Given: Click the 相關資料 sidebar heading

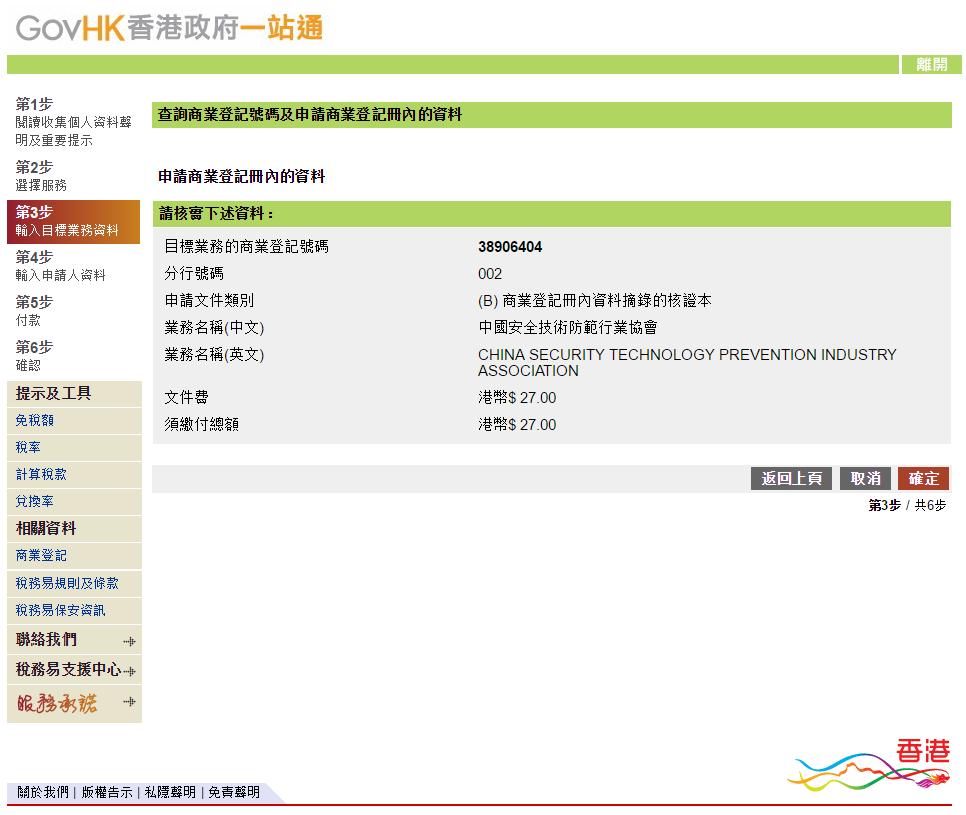Looking at the screenshot, I should [x=46, y=529].
